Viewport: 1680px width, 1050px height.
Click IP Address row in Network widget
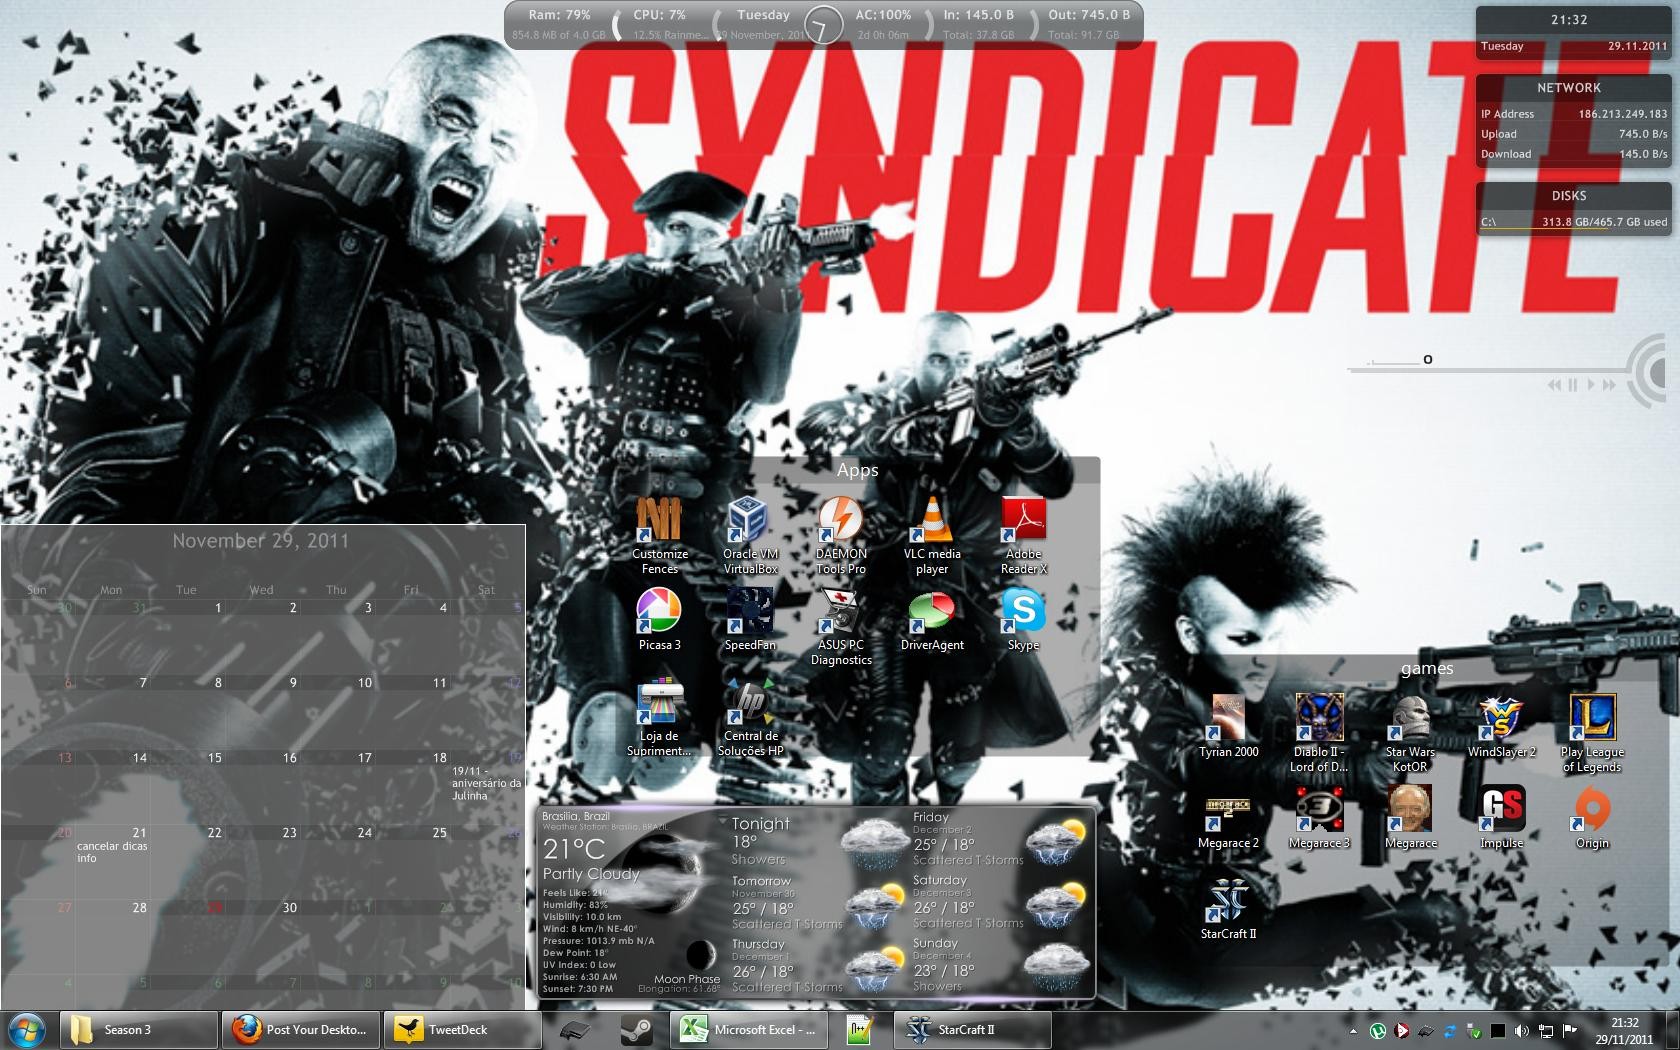pyautogui.click(x=1574, y=114)
